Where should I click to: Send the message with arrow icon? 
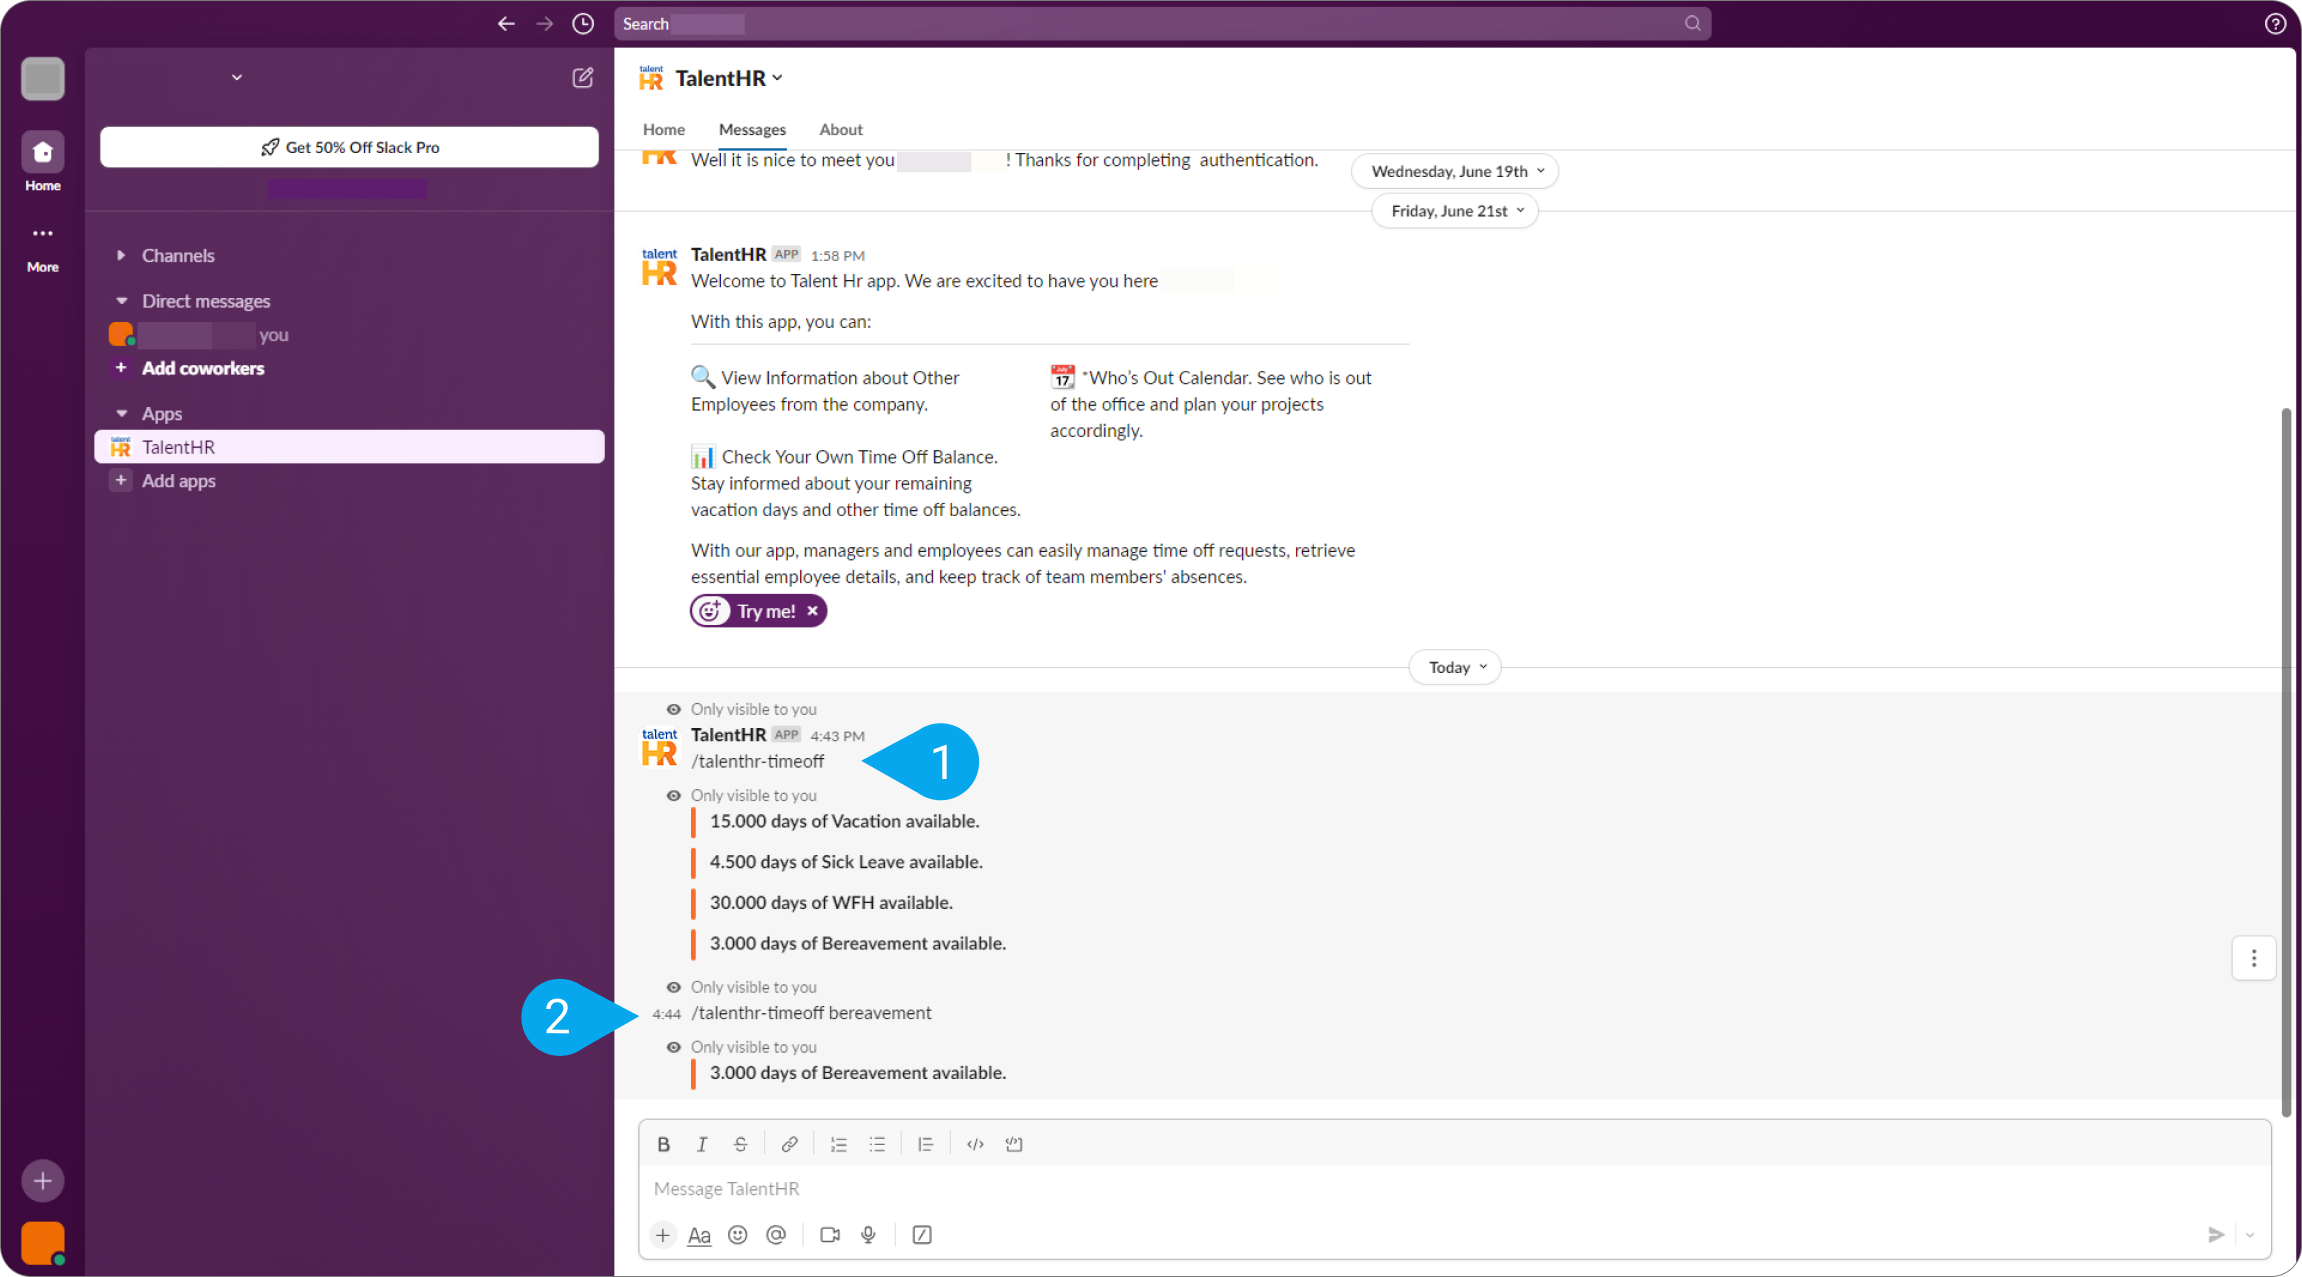[2216, 1235]
